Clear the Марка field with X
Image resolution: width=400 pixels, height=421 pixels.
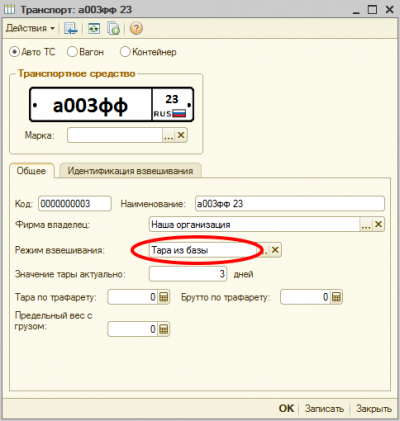coord(181,135)
